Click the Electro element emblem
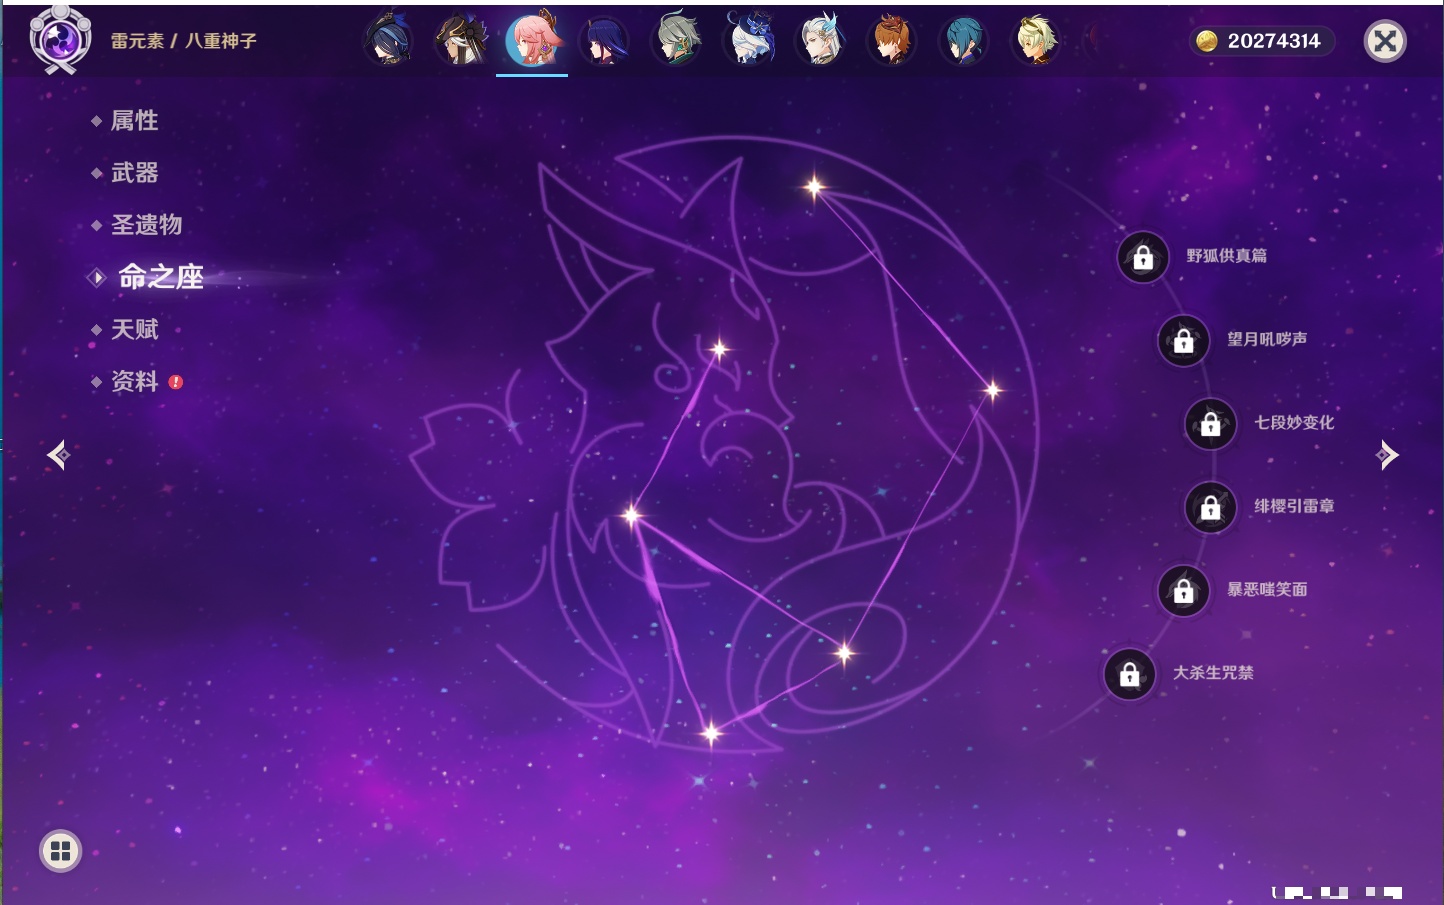Viewport: 1444px width, 905px height. (x=60, y=40)
